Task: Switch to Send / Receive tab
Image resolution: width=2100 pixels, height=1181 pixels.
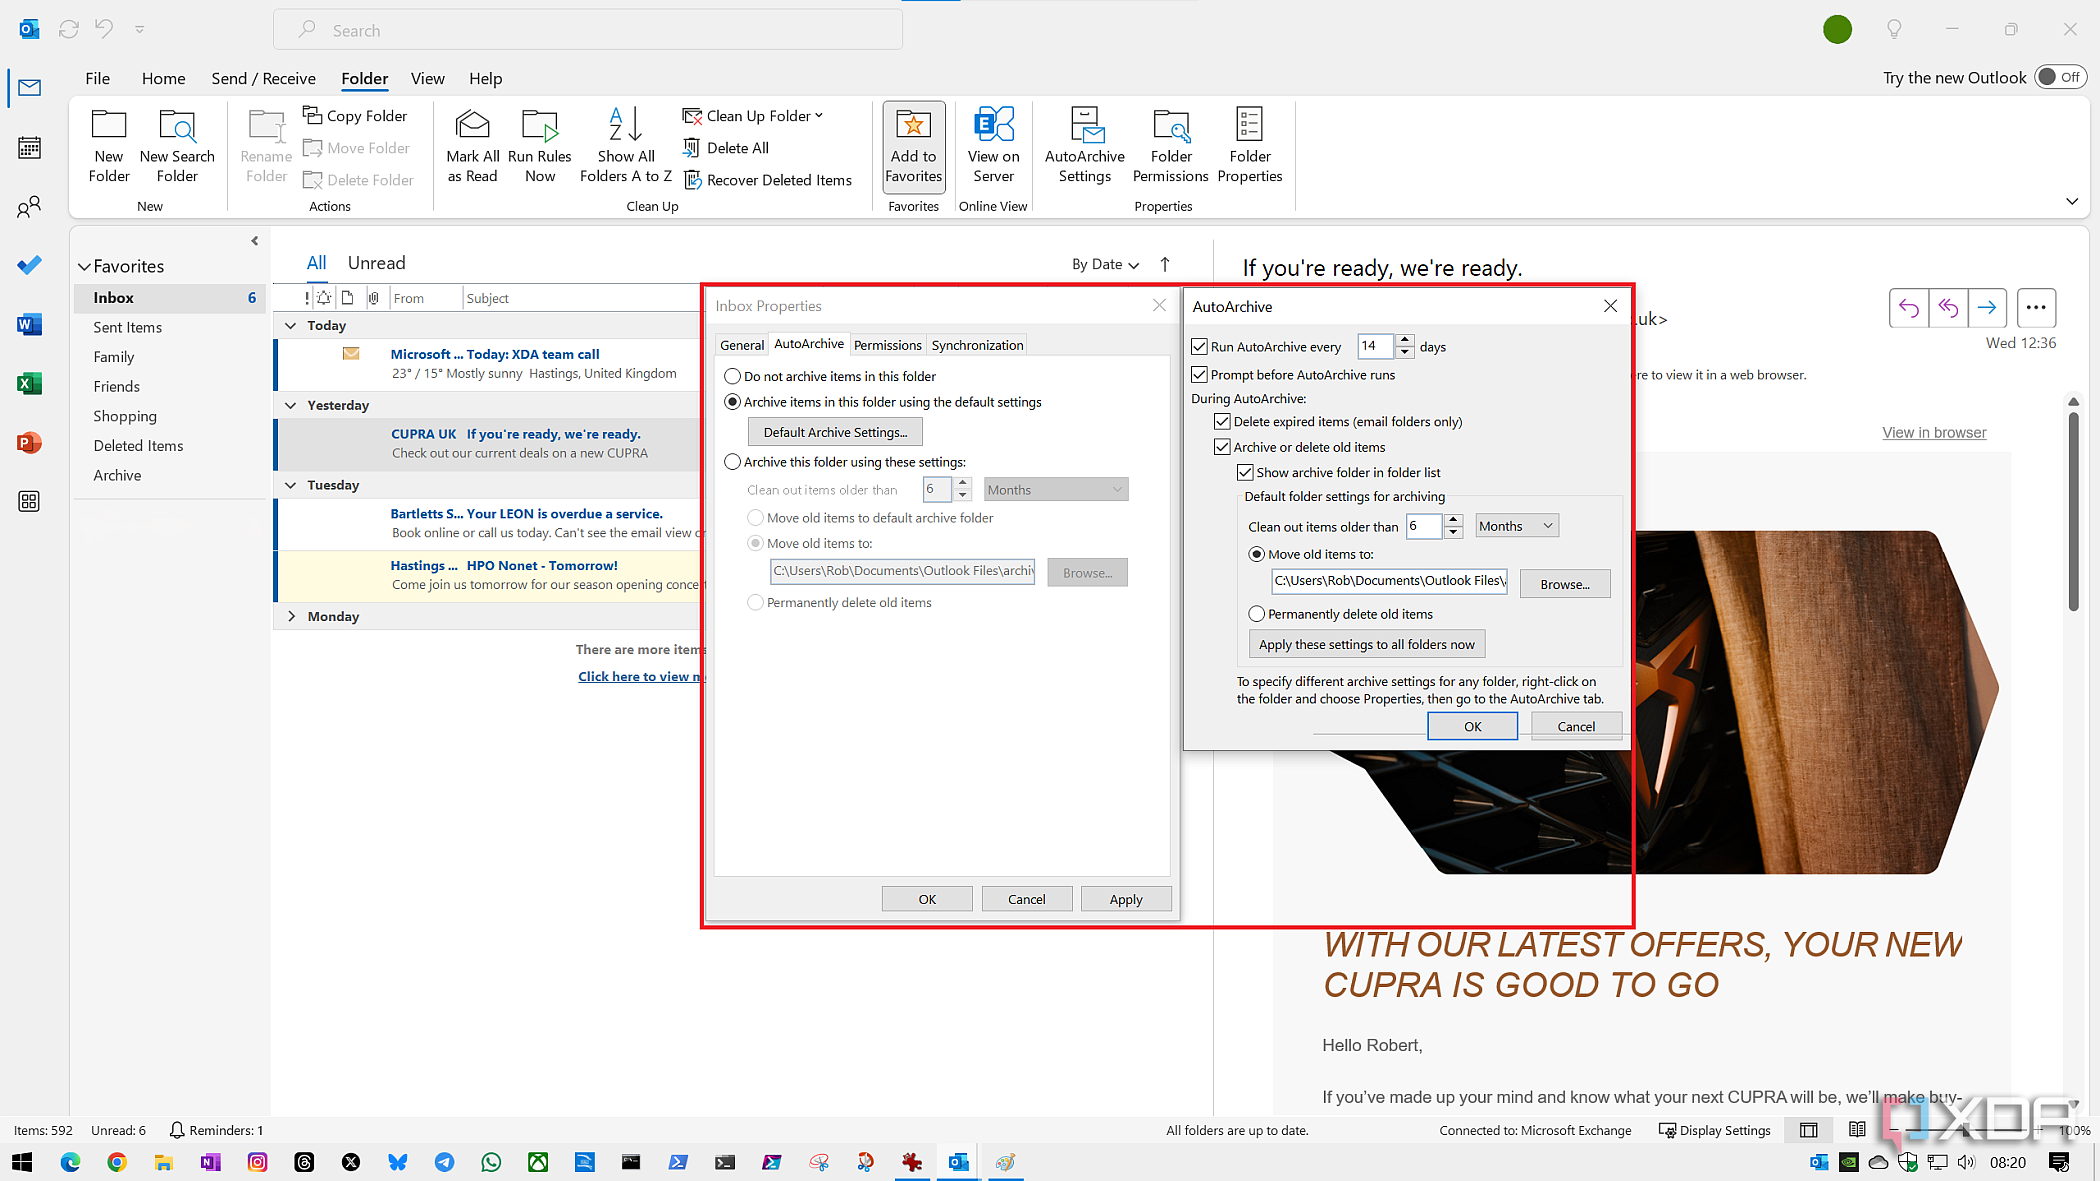Action: tap(263, 78)
